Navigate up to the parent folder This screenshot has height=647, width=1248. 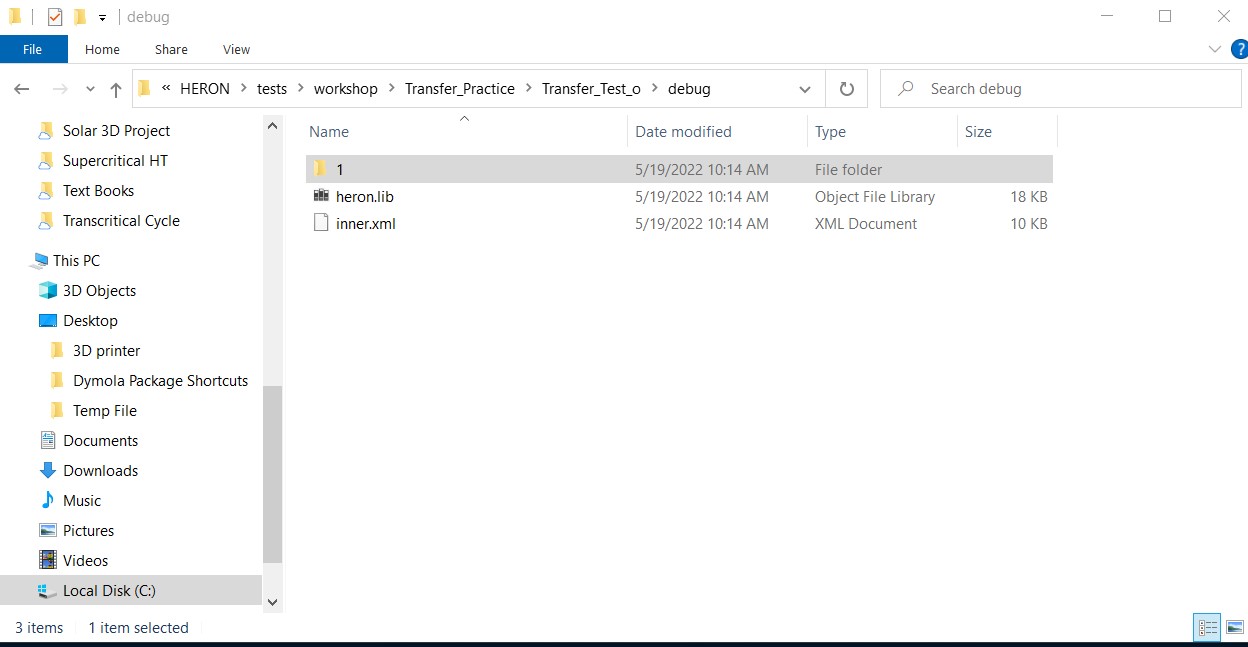[x=115, y=88]
